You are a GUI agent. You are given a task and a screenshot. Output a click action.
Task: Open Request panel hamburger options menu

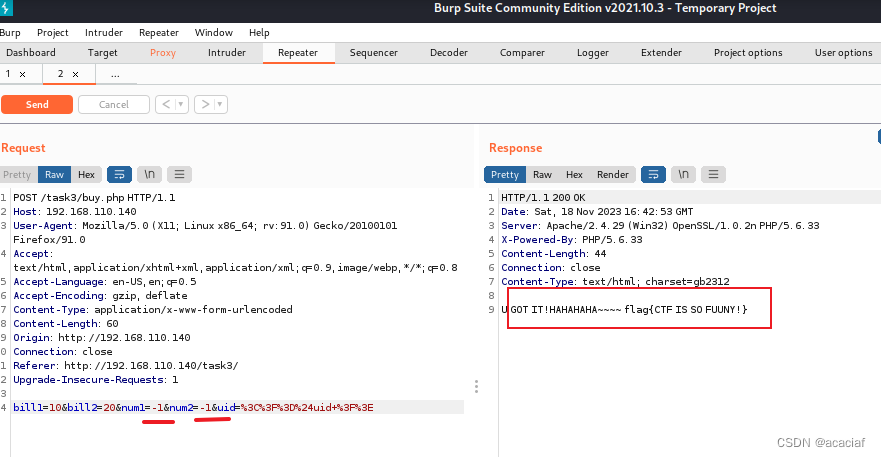coord(179,175)
